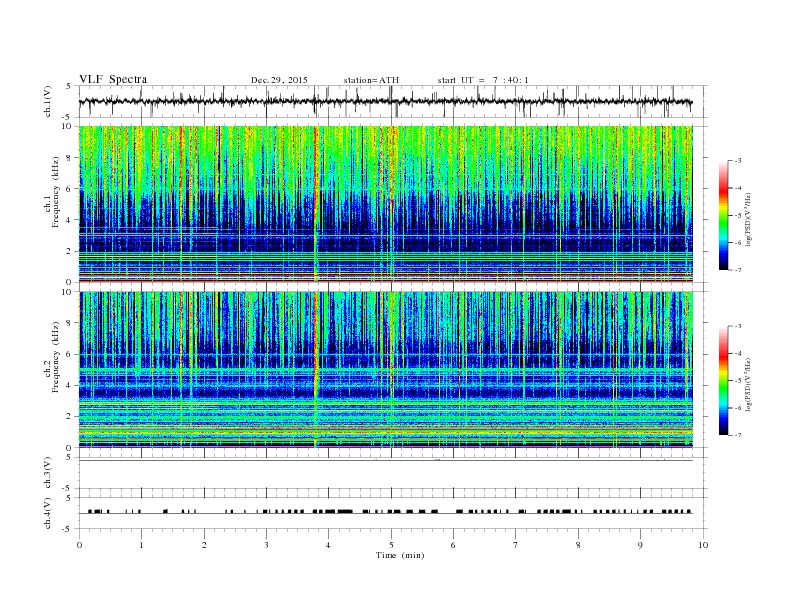Click time axis tick label "0"
This screenshot has height=612, width=792.
click(x=79, y=545)
